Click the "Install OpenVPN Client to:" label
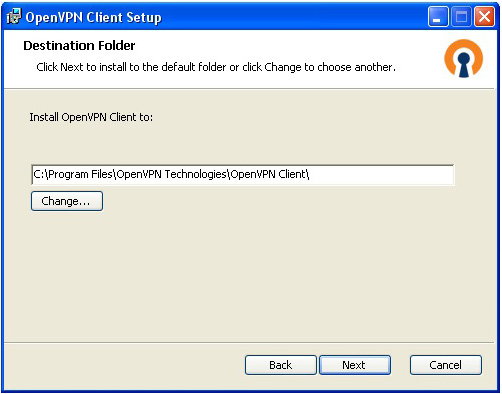The height and width of the screenshot is (394, 502). tap(91, 117)
